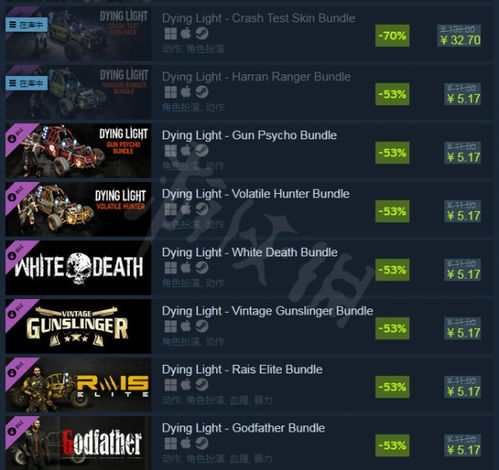
Task: Click the Windows icon under Volatile Hunter Bundle
Action: tap(171, 209)
